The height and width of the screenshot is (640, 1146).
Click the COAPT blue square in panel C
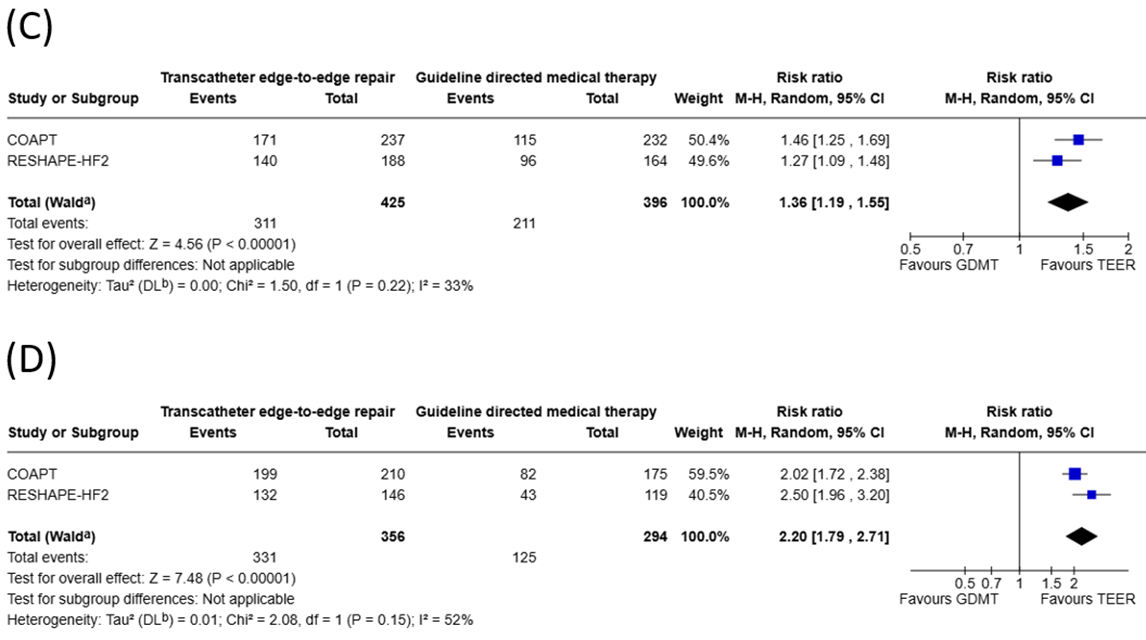point(1078,140)
